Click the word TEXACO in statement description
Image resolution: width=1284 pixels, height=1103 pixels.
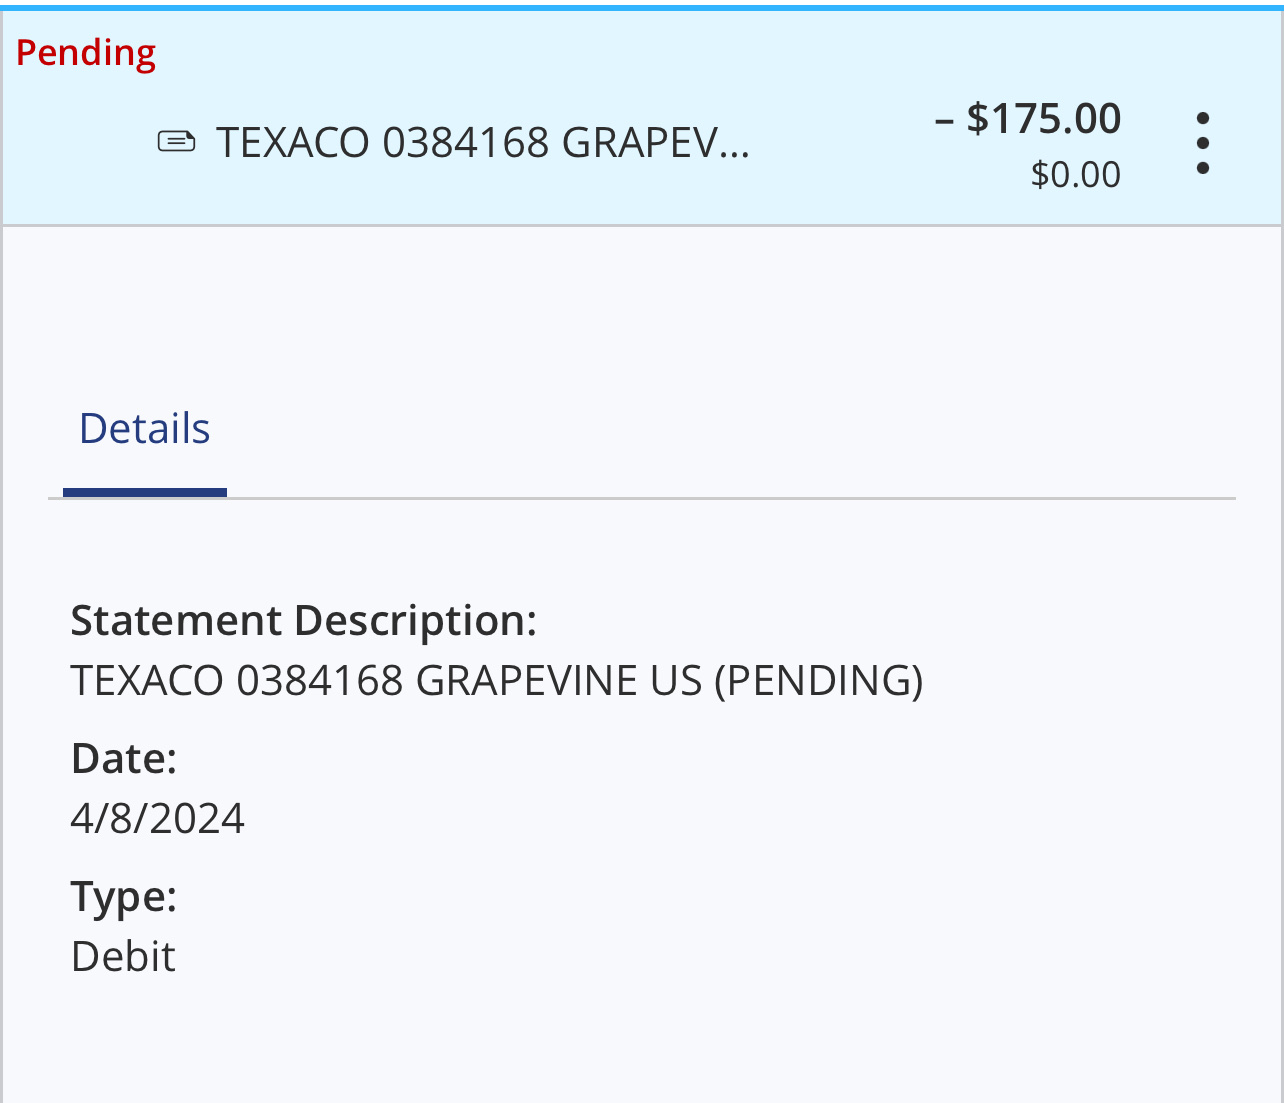click(147, 681)
